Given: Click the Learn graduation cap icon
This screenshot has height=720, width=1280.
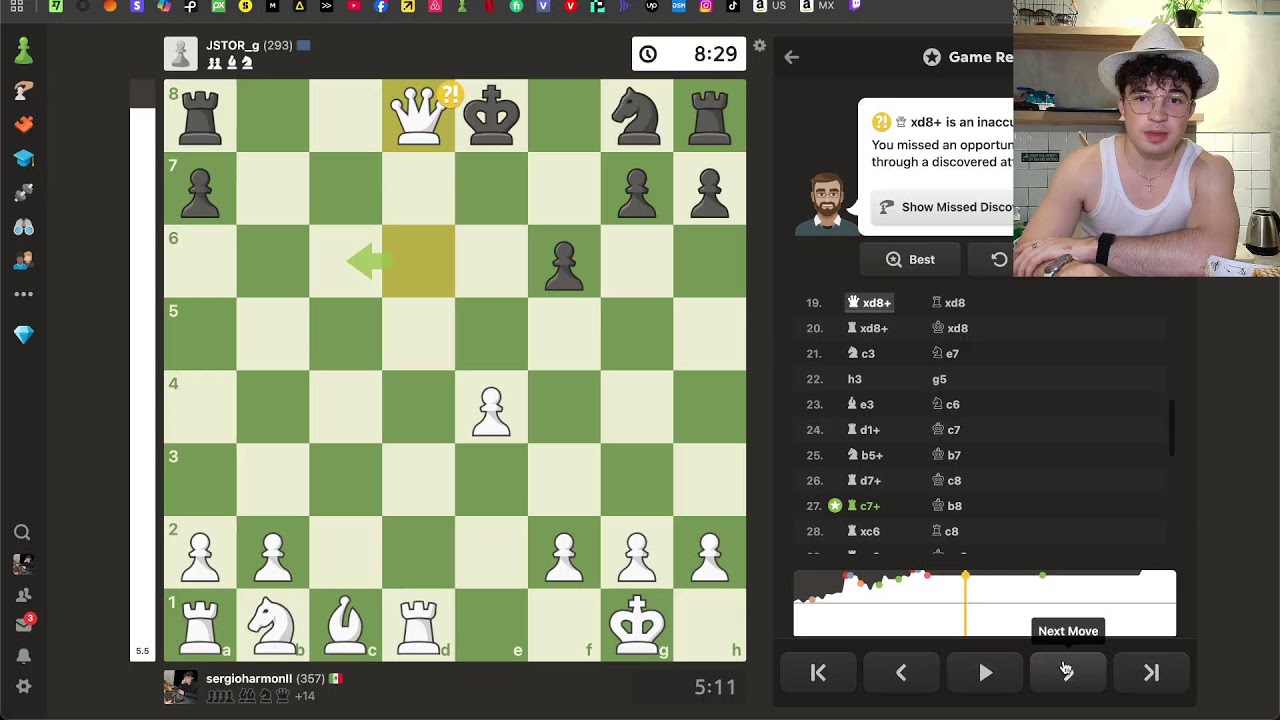Looking at the screenshot, I should click(x=24, y=159).
